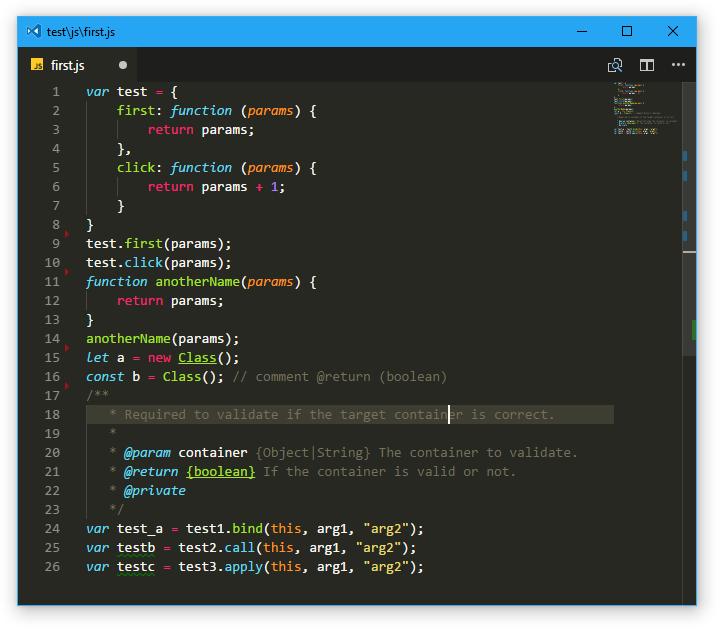
Task: Click line number 1 in the gutter
Action: pos(56,92)
